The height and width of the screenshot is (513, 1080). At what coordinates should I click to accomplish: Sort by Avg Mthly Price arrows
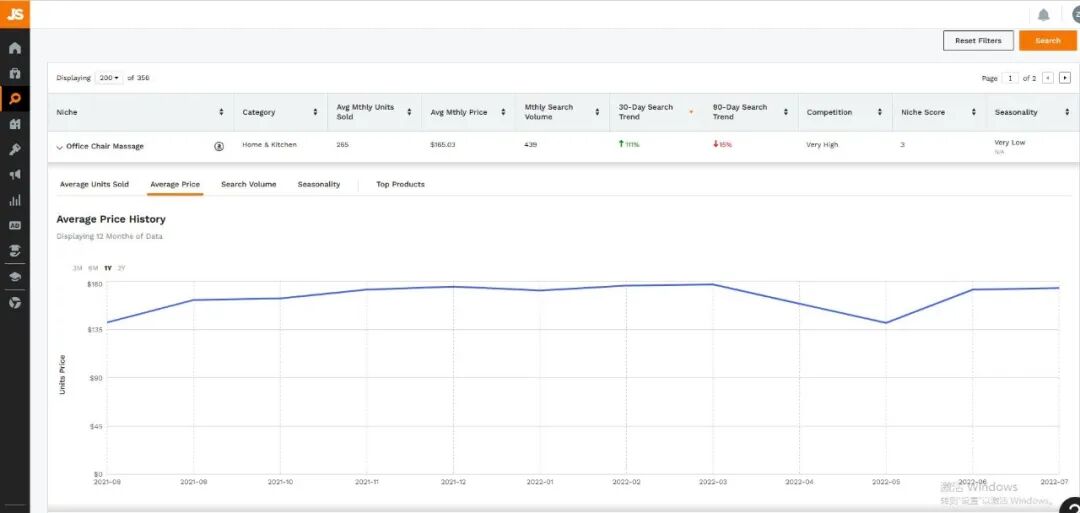coord(503,112)
